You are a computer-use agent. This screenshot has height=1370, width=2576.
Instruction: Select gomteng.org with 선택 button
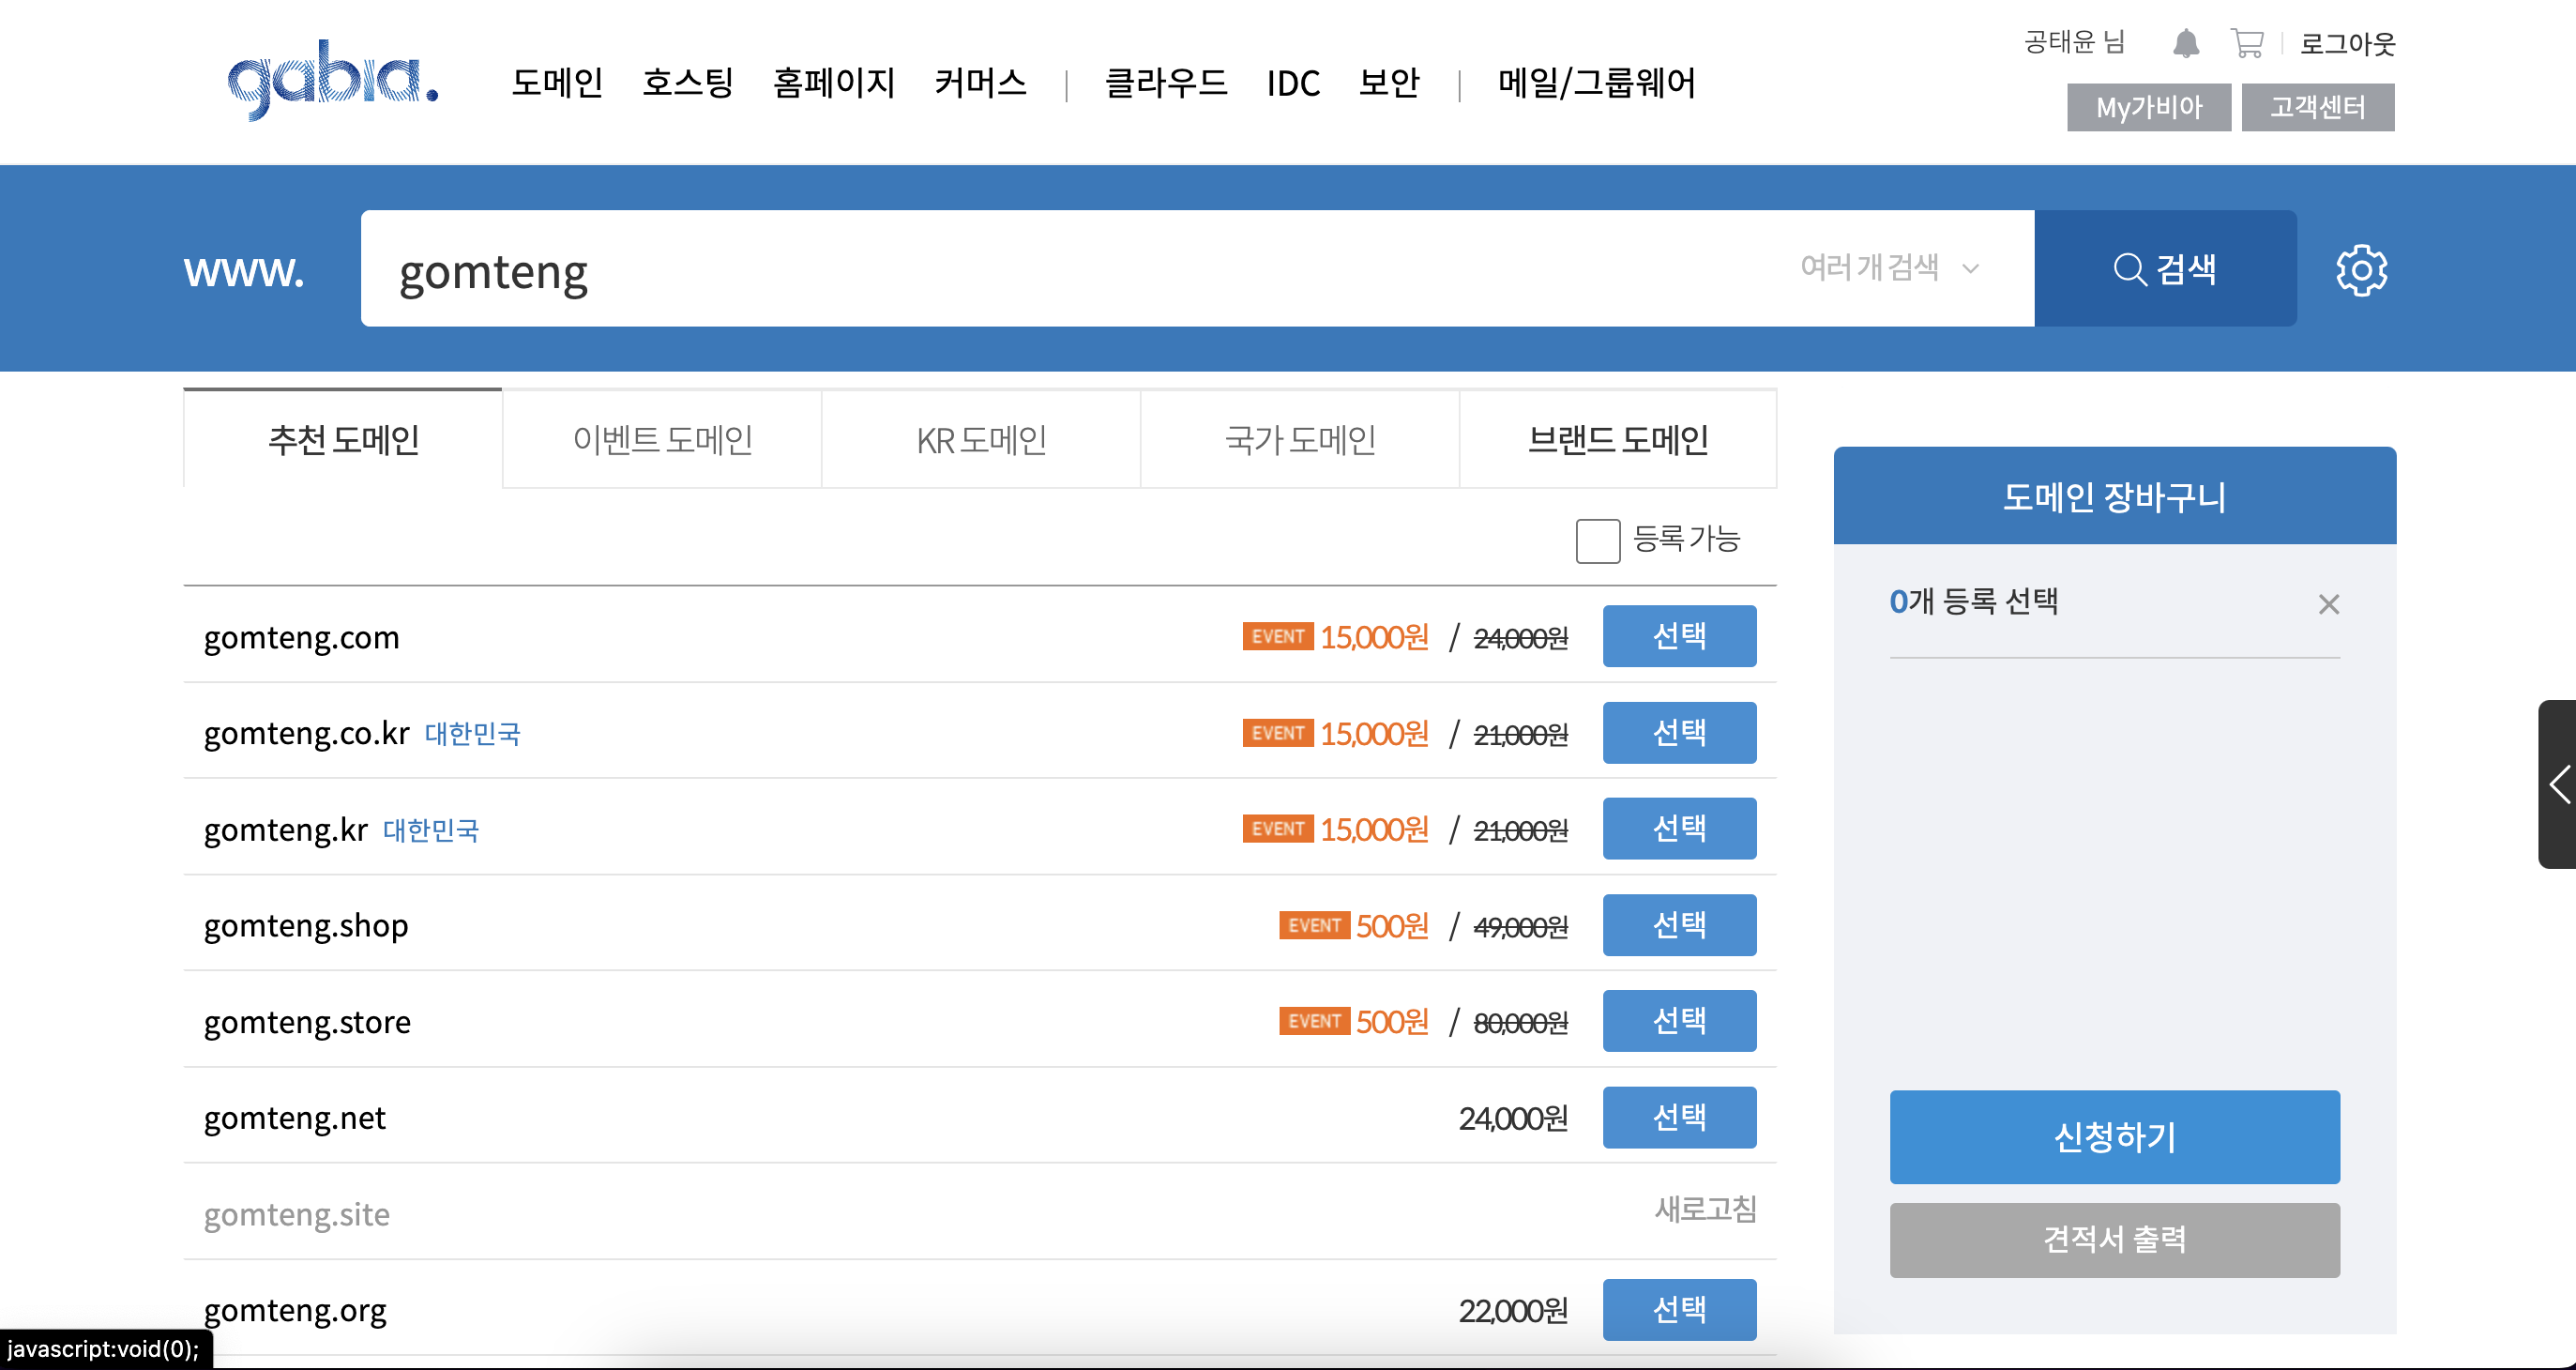[x=1679, y=1310]
